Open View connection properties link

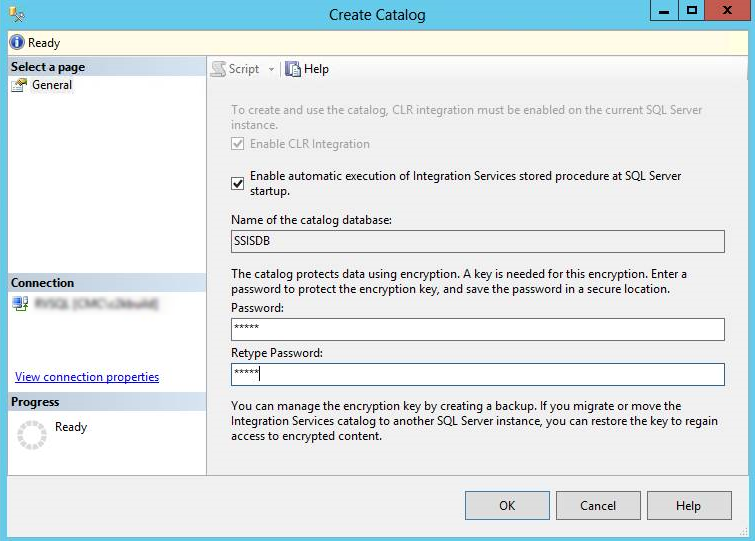coord(87,377)
